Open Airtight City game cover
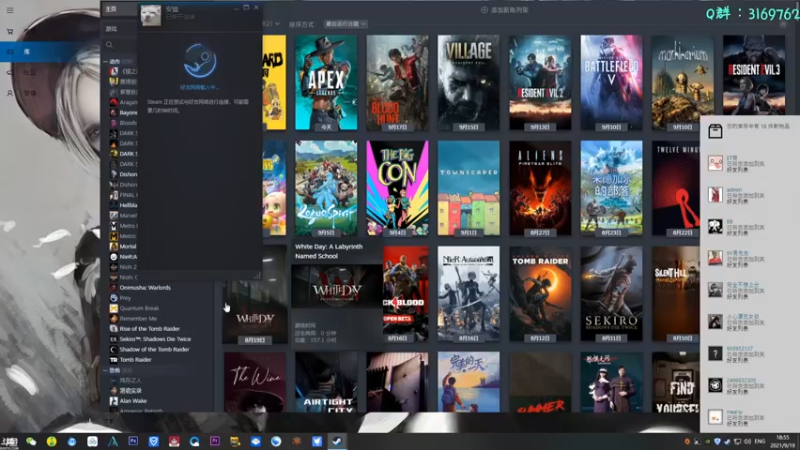Screen dimensions: 800x450 point(326,382)
